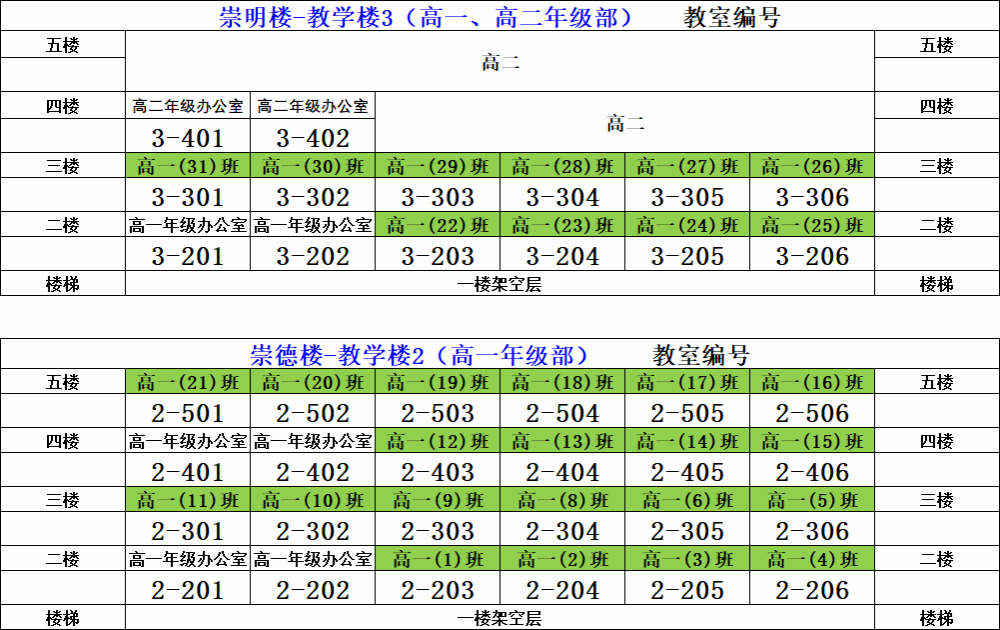The image size is (1000, 630).
Task: Select room number 3-306
Action: click(x=812, y=197)
